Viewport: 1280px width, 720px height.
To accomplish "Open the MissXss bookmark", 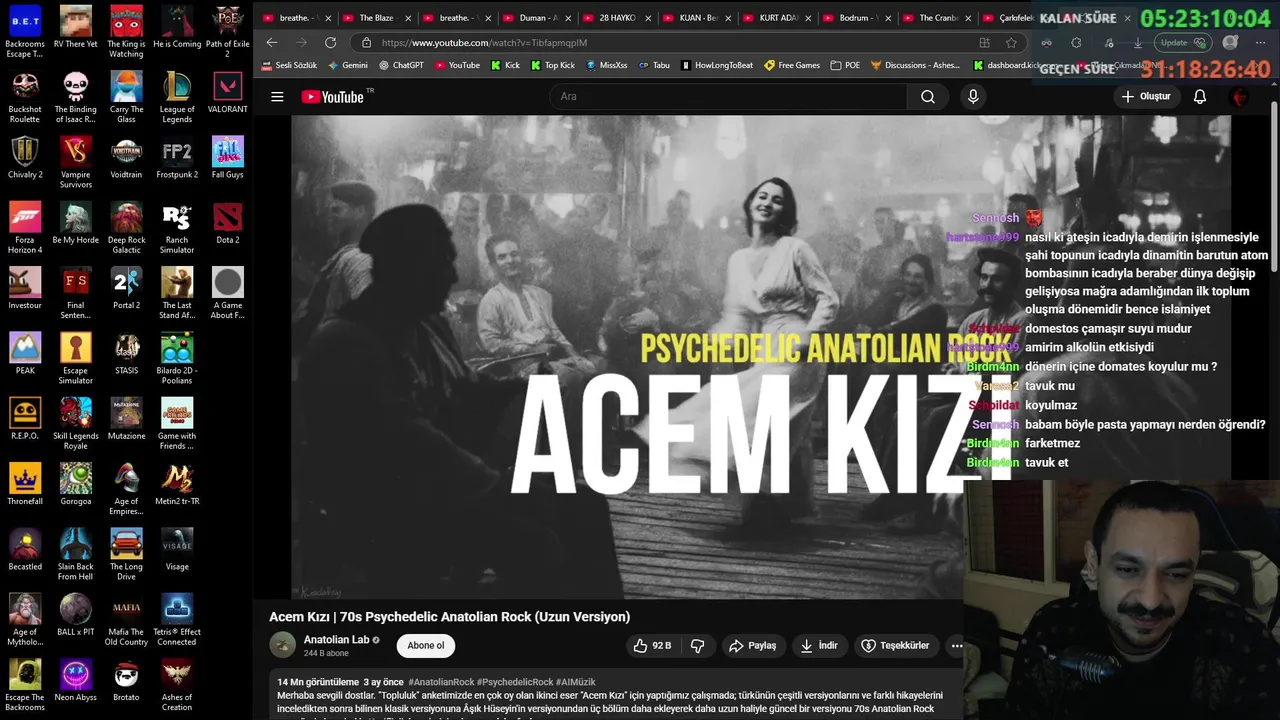I will [606, 65].
